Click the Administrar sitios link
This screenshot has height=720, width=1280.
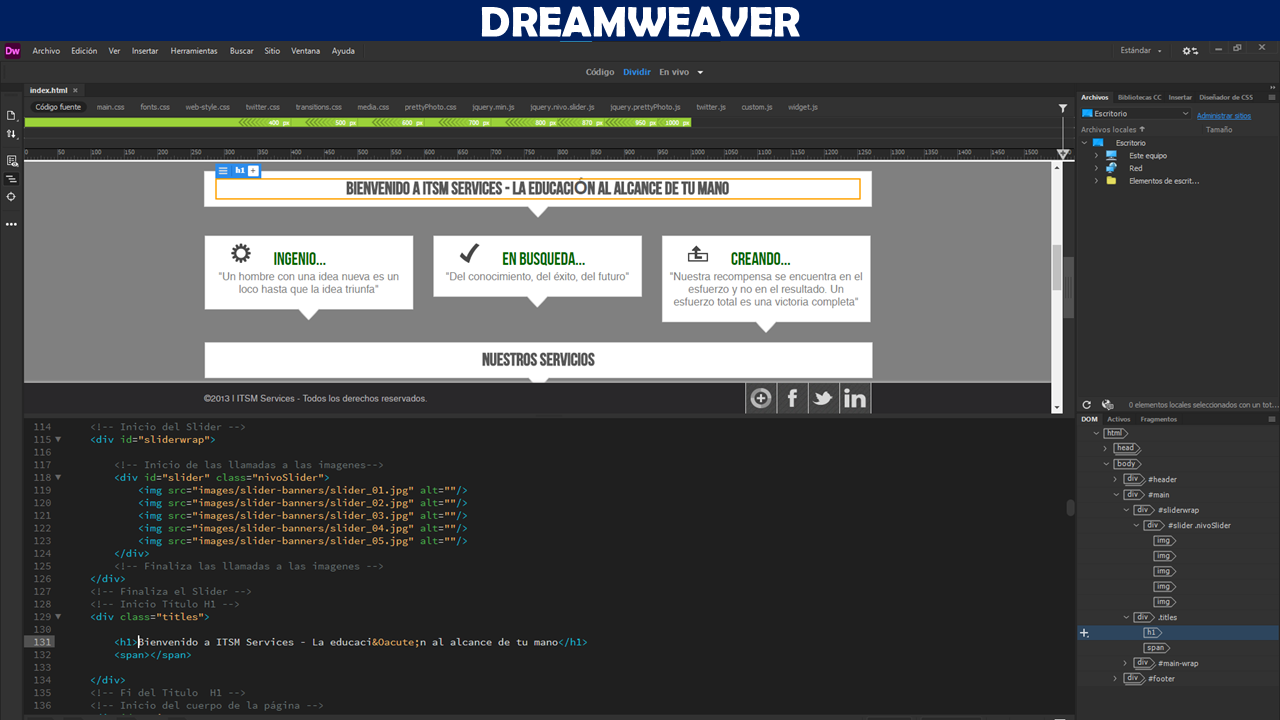tap(1223, 116)
